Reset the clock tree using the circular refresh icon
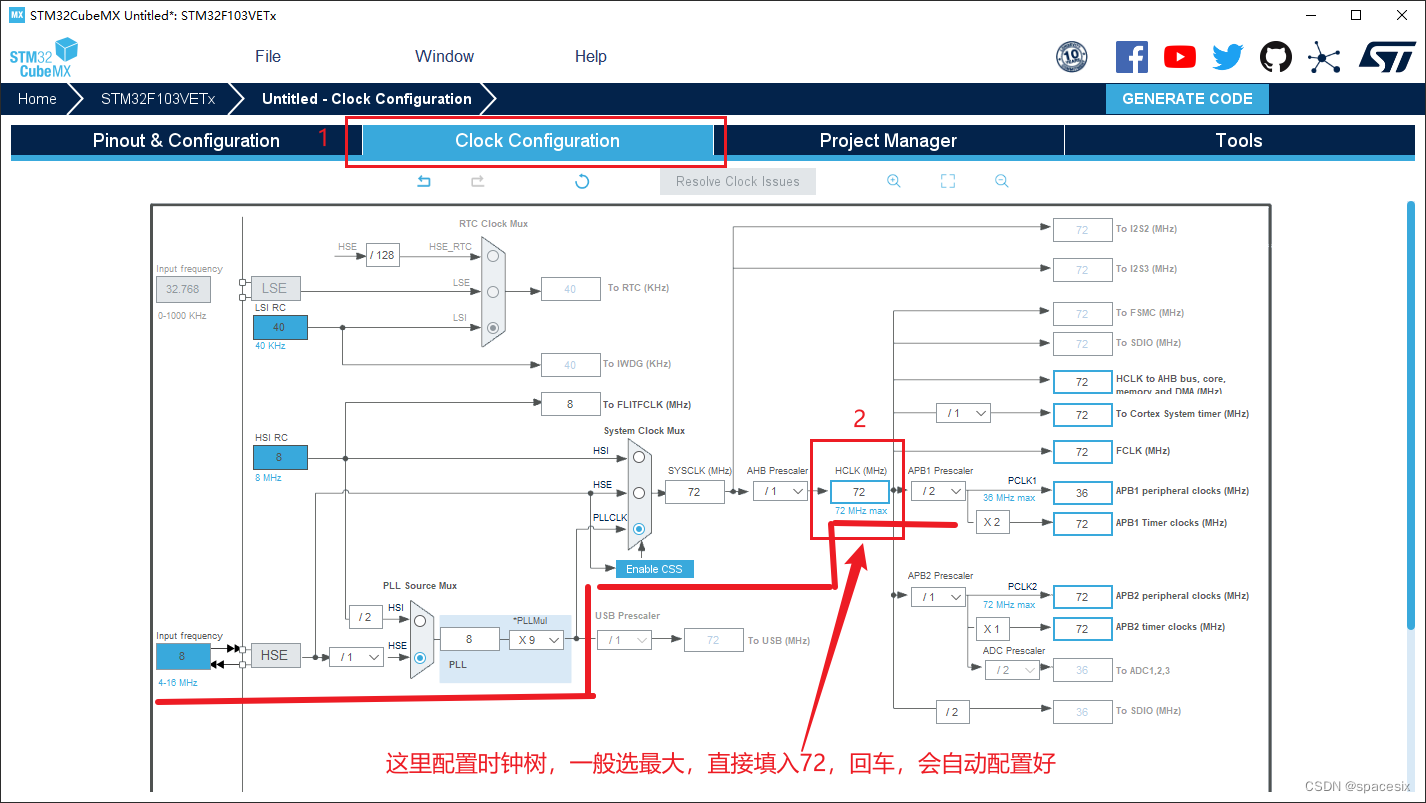This screenshot has height=803, width=1426. [x=582, y=181]
